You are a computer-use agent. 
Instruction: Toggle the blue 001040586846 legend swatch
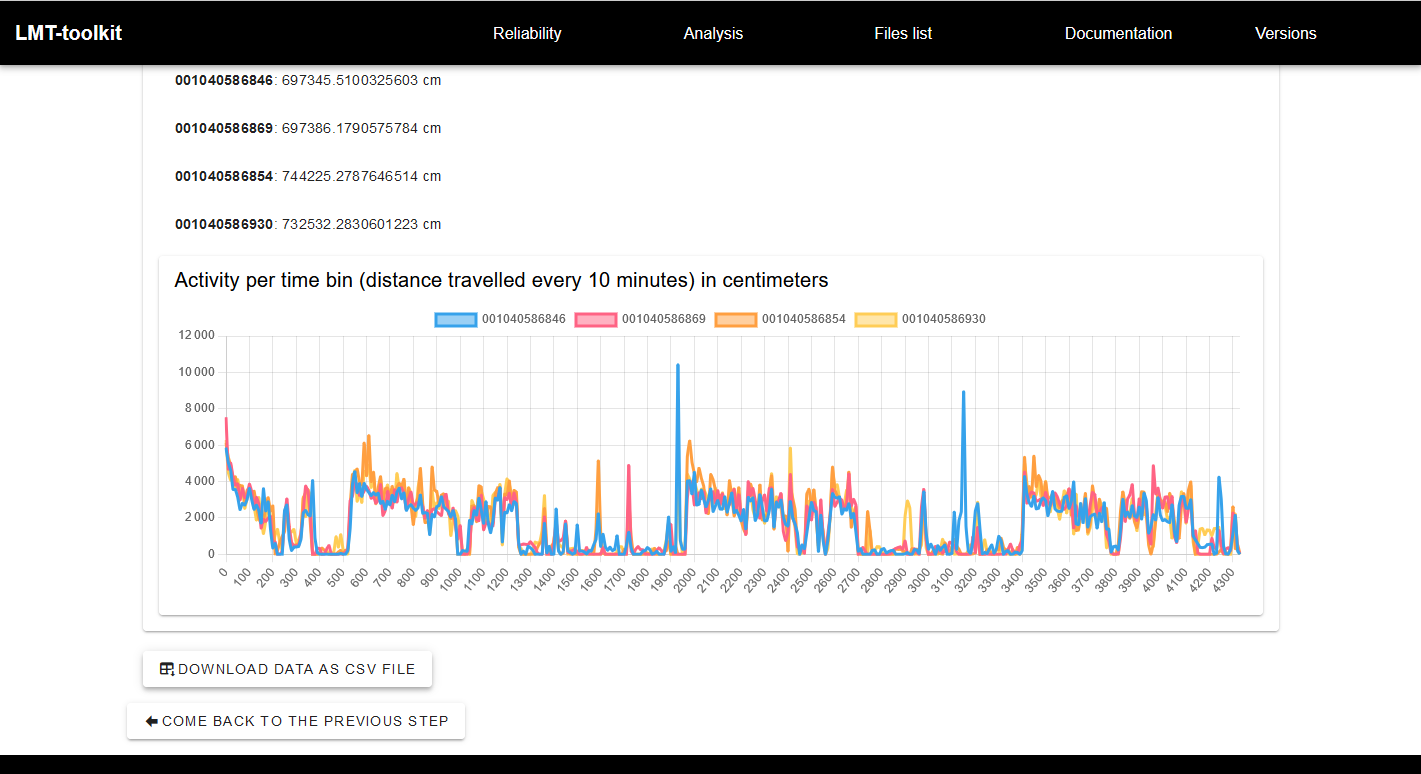456,319
